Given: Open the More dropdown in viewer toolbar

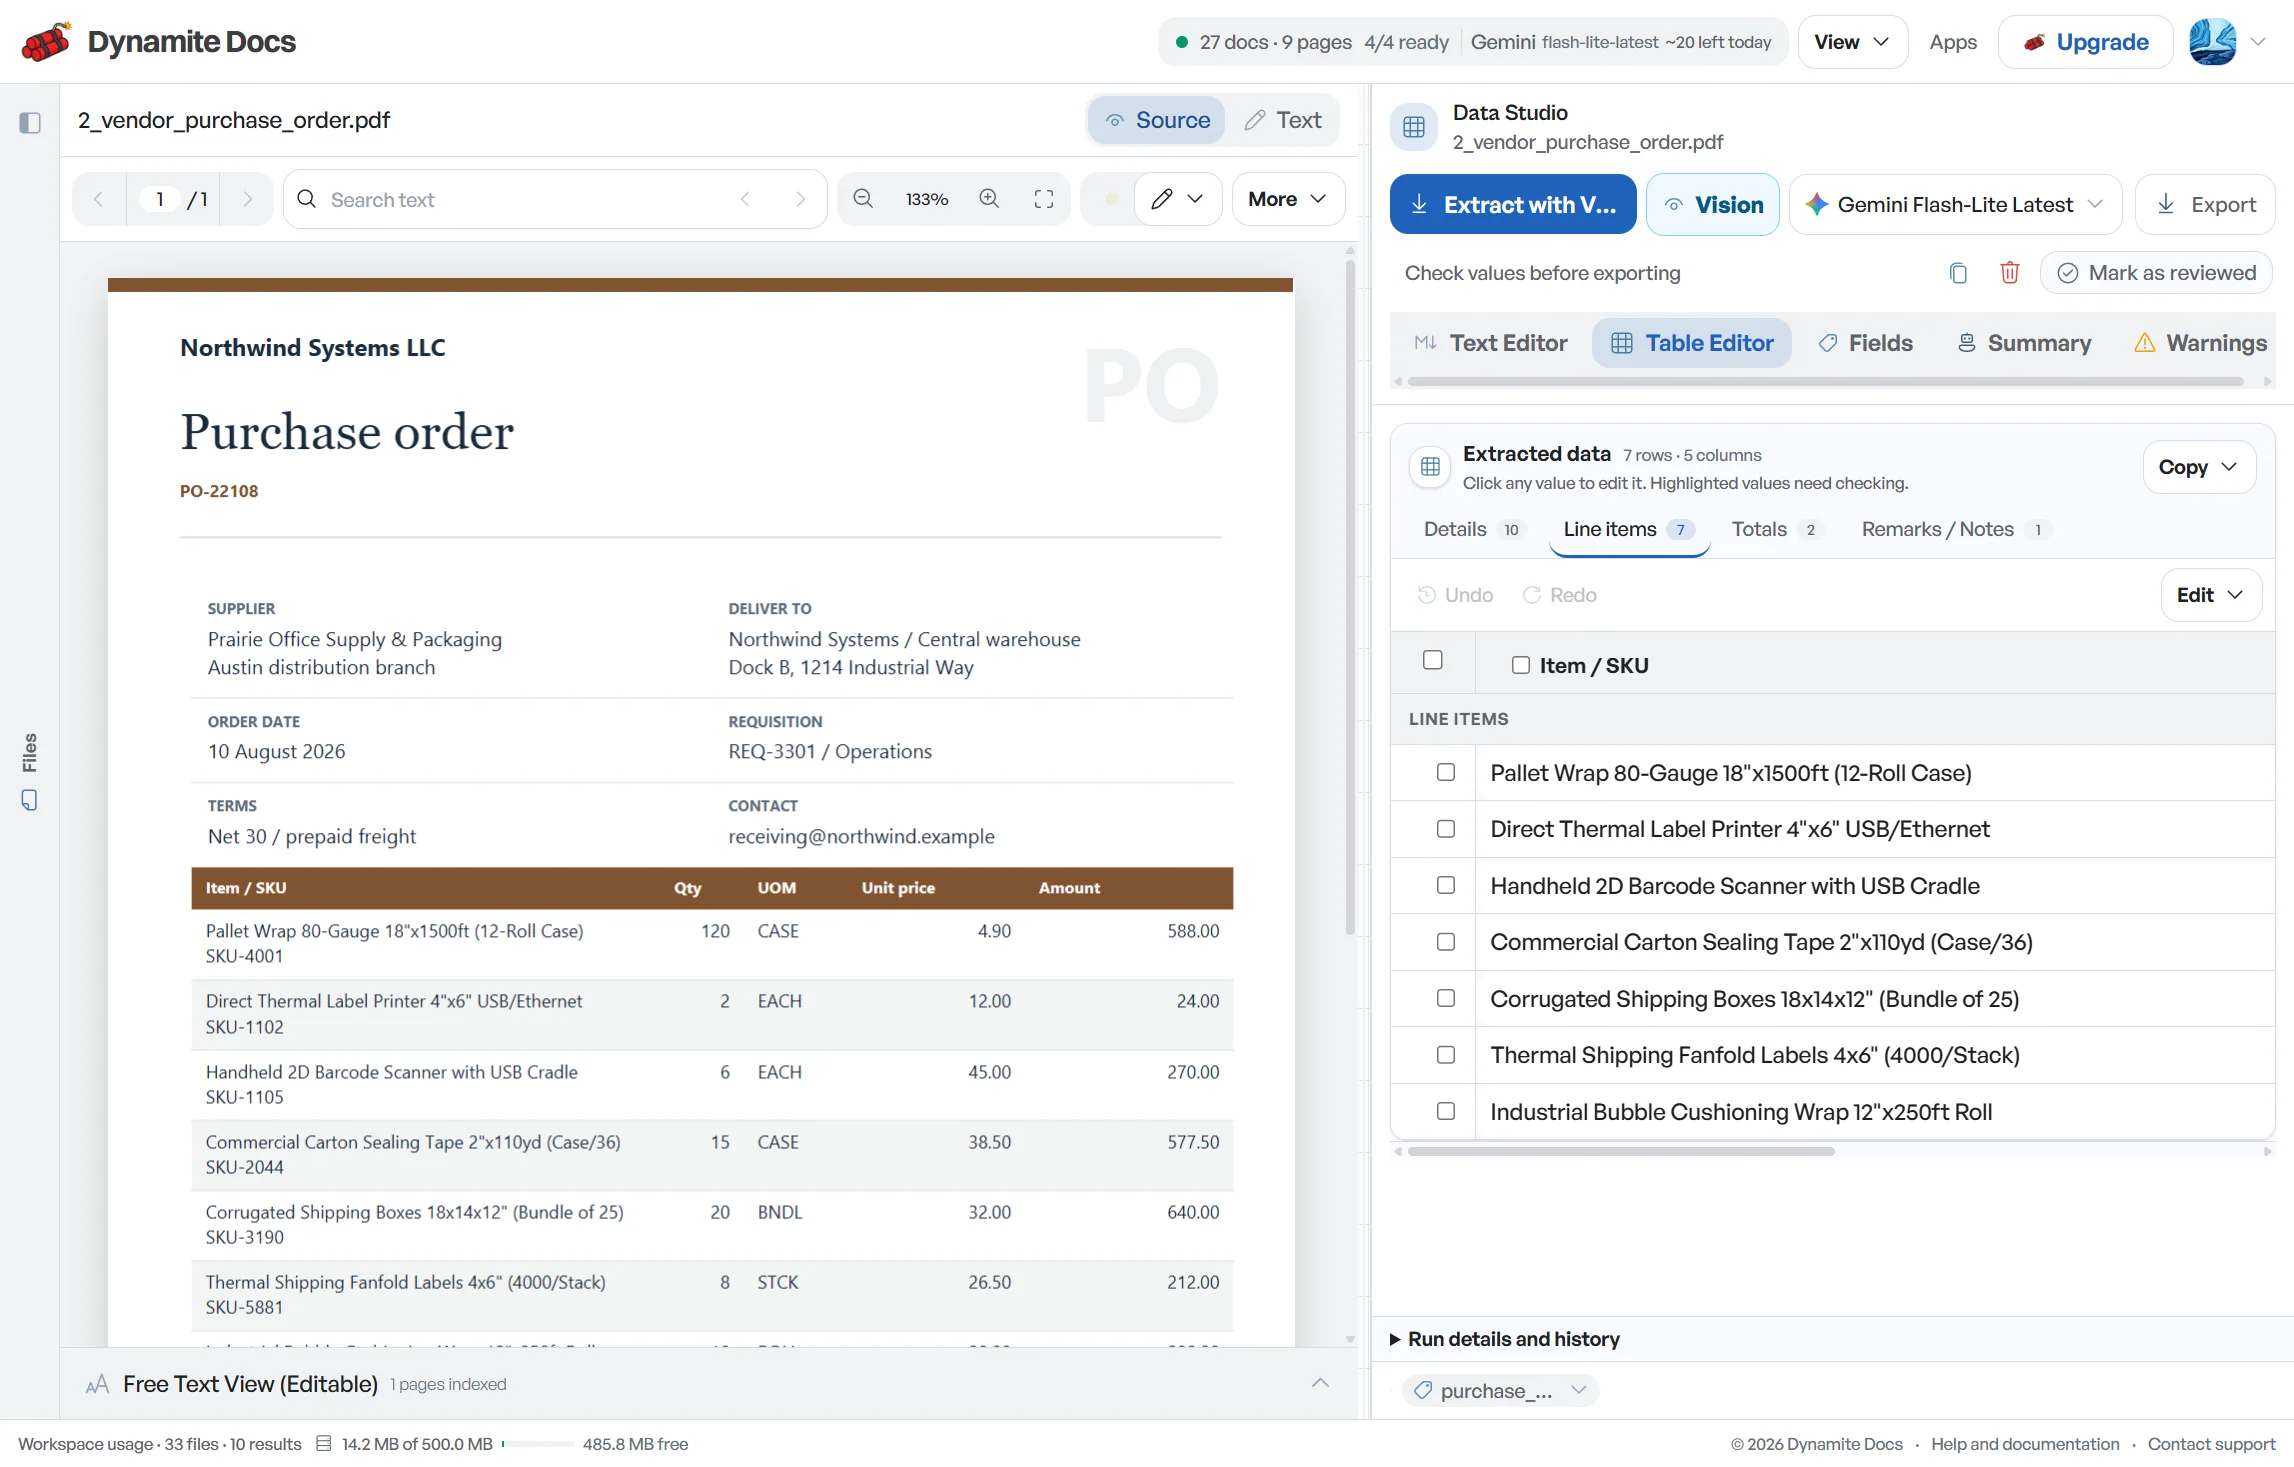Looking at the screenshot, I should click(1288, 199).
